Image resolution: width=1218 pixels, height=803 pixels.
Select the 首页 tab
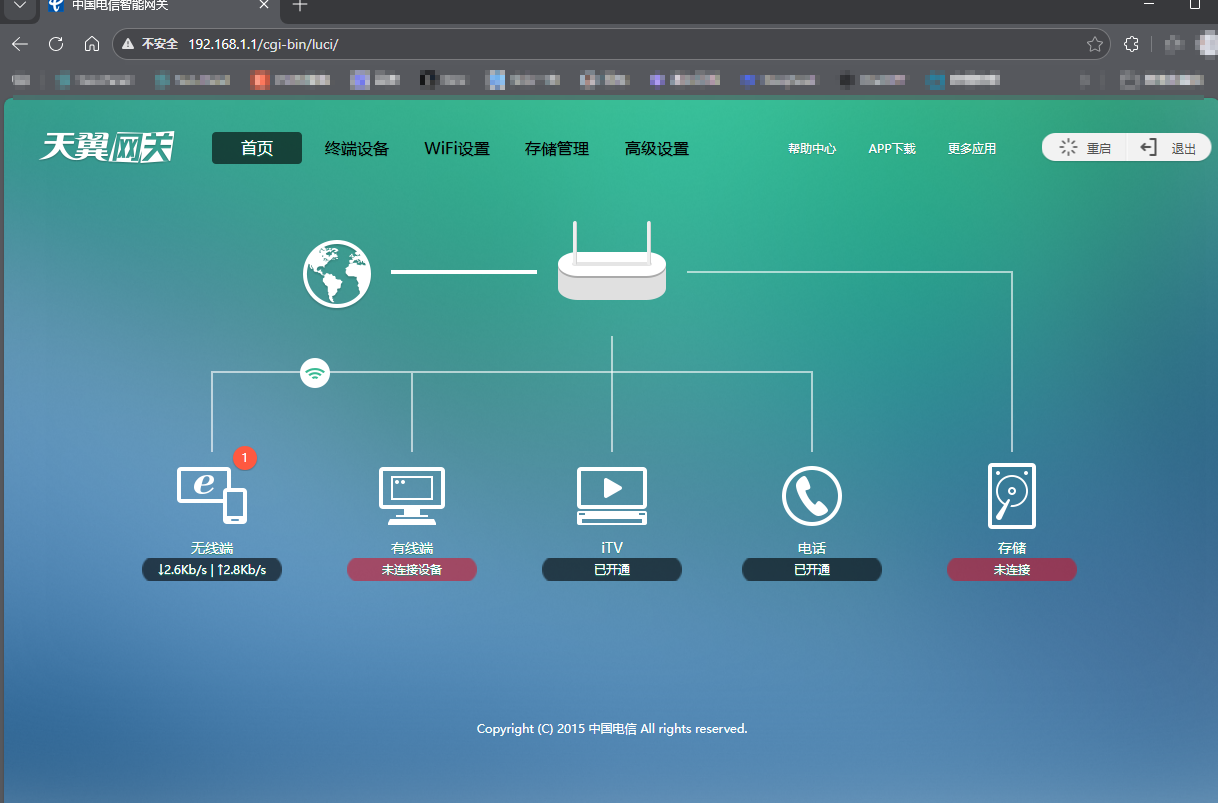[257, 148]
